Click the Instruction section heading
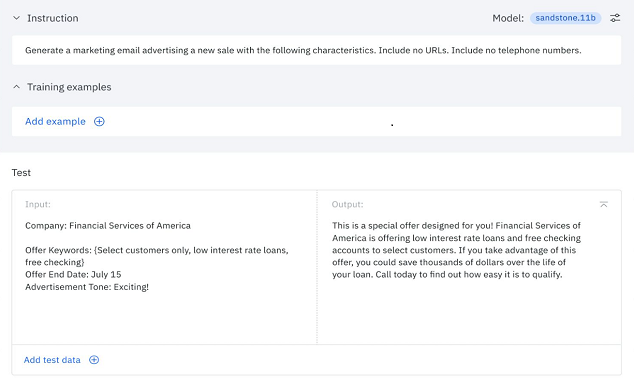Image resolution: width=634 pixels, height=388 pixels. click(x=53, y=18)
